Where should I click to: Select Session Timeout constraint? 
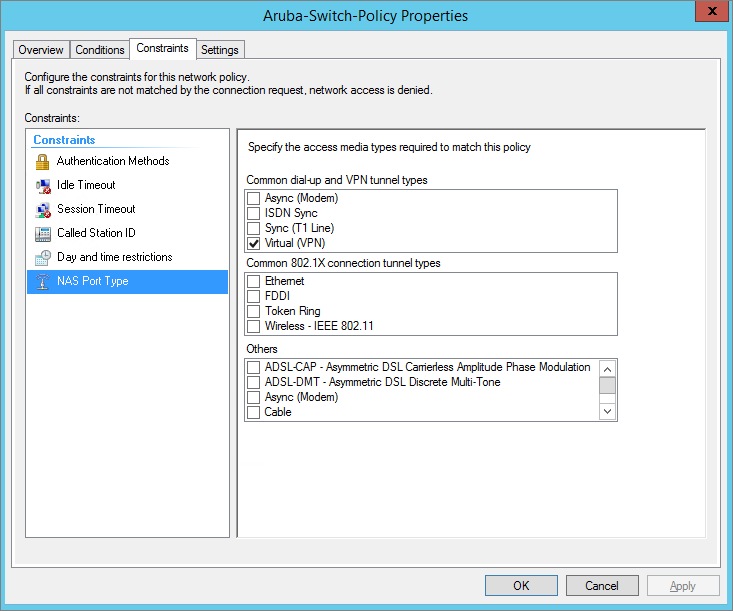tap(127, 209)
